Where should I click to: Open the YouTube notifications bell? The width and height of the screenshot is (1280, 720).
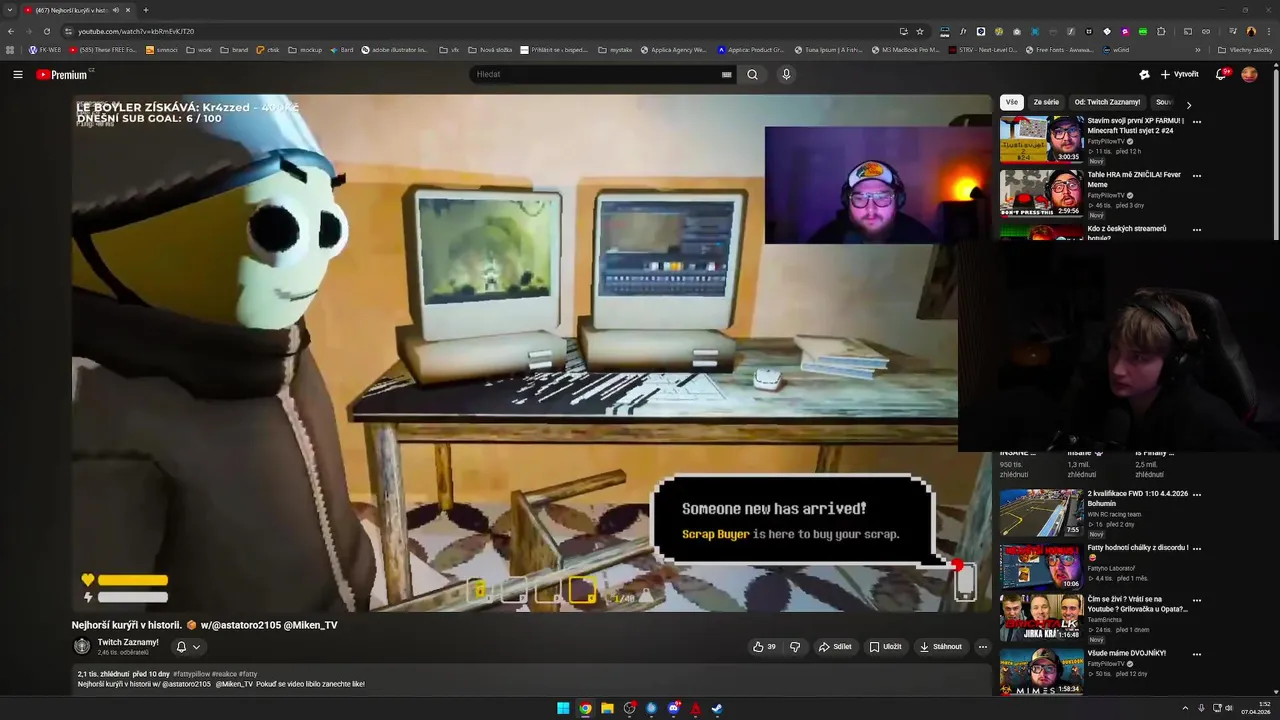click(x=1221, y=74)
